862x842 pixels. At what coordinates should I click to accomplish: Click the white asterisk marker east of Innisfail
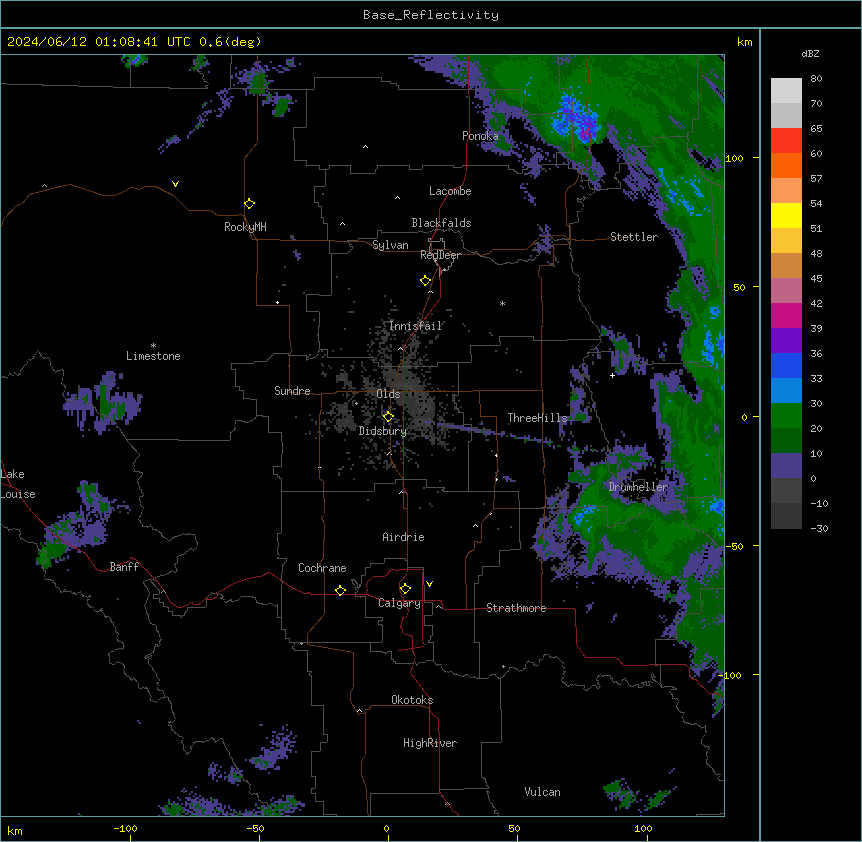(502, 303)
